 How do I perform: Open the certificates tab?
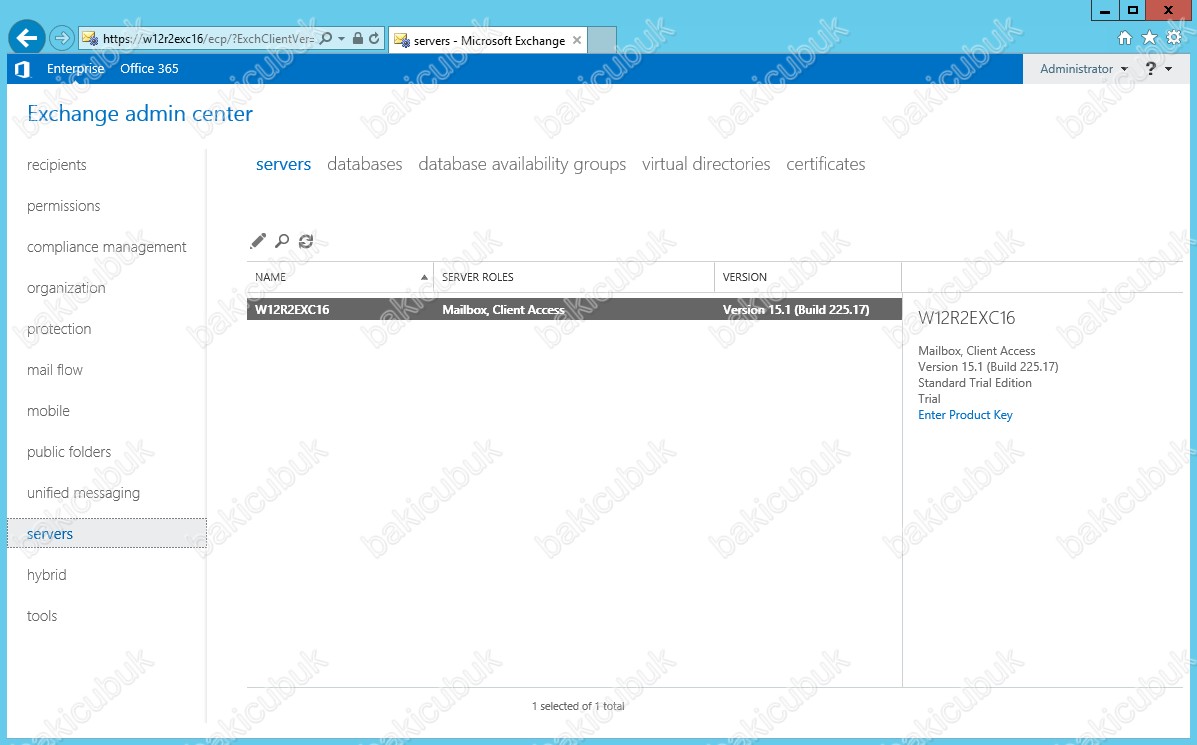pyautogui.click(x=826, y=164)
